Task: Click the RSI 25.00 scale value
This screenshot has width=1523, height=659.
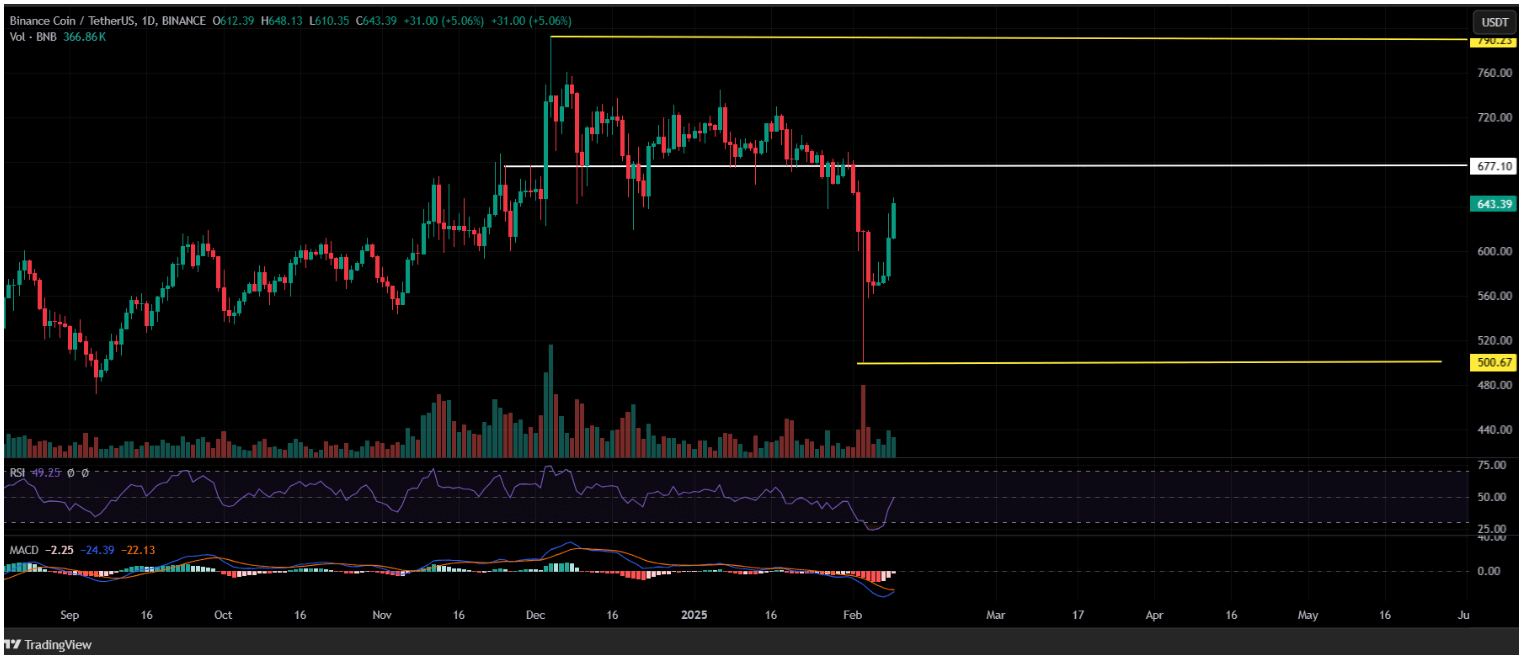Action: [1493, 529]
